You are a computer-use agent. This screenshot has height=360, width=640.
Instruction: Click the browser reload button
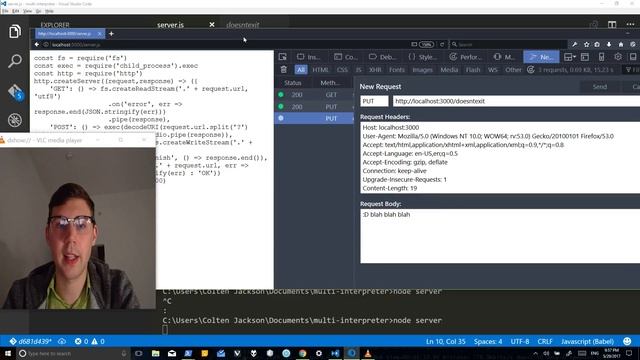(x=442, y=44)
